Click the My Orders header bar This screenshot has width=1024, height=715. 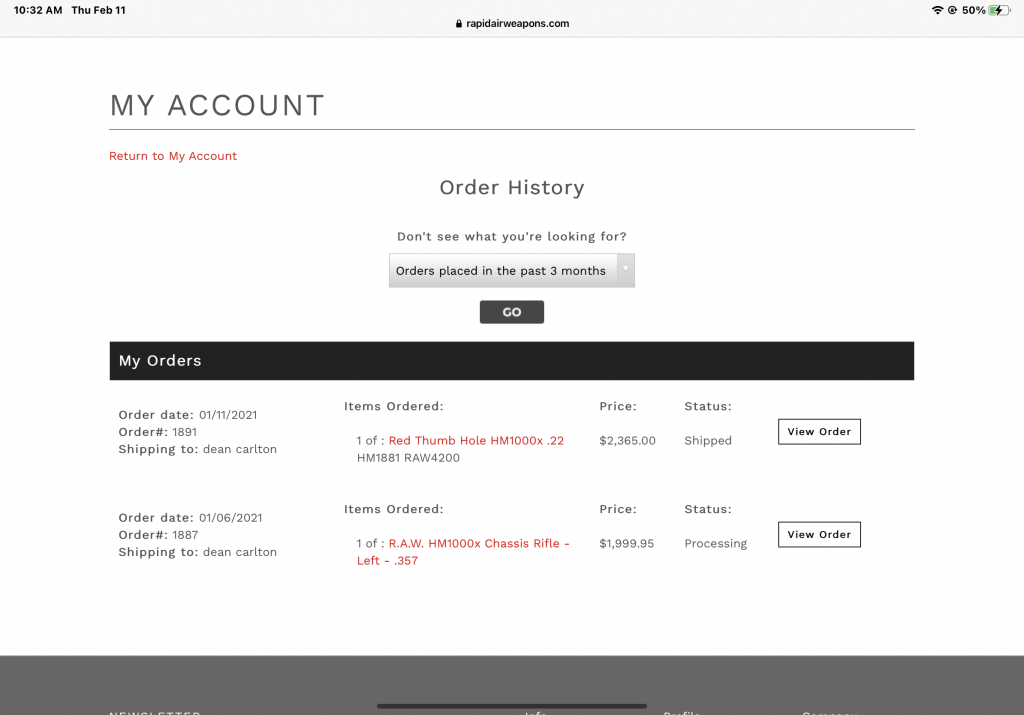click(x=511, y=361)
